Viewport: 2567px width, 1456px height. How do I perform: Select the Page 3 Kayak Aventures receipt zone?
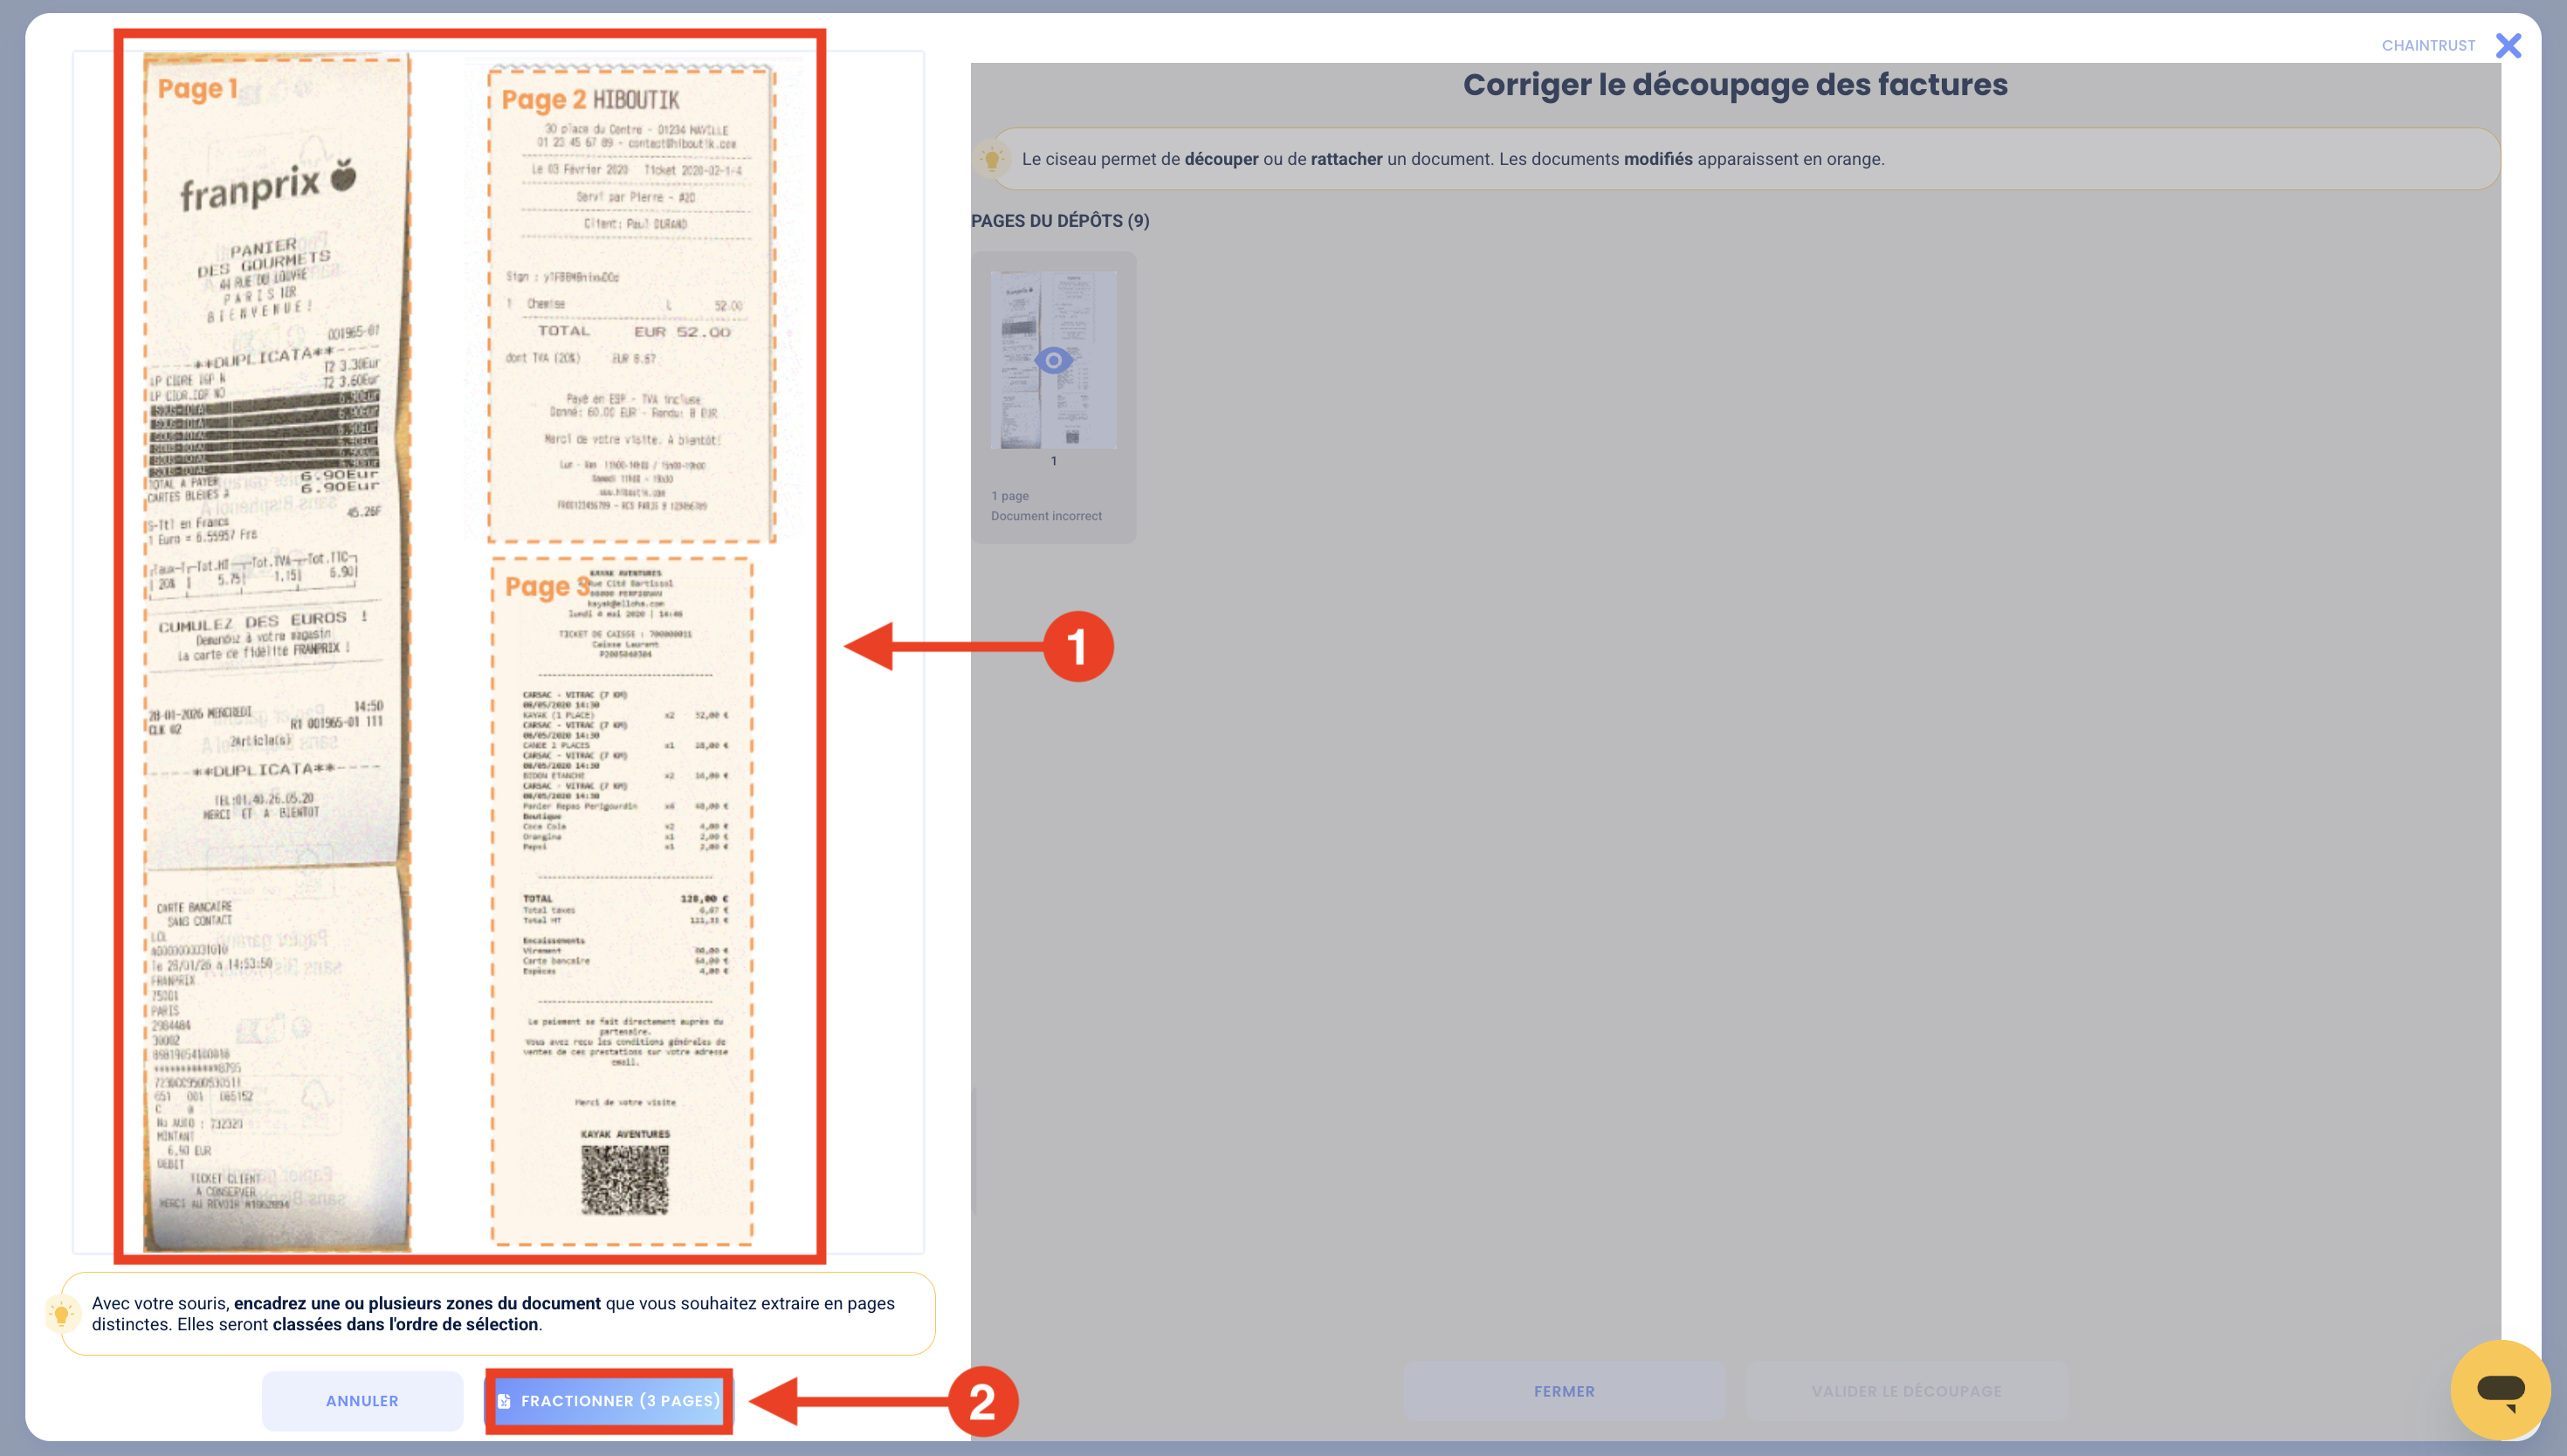coord(622,901)
